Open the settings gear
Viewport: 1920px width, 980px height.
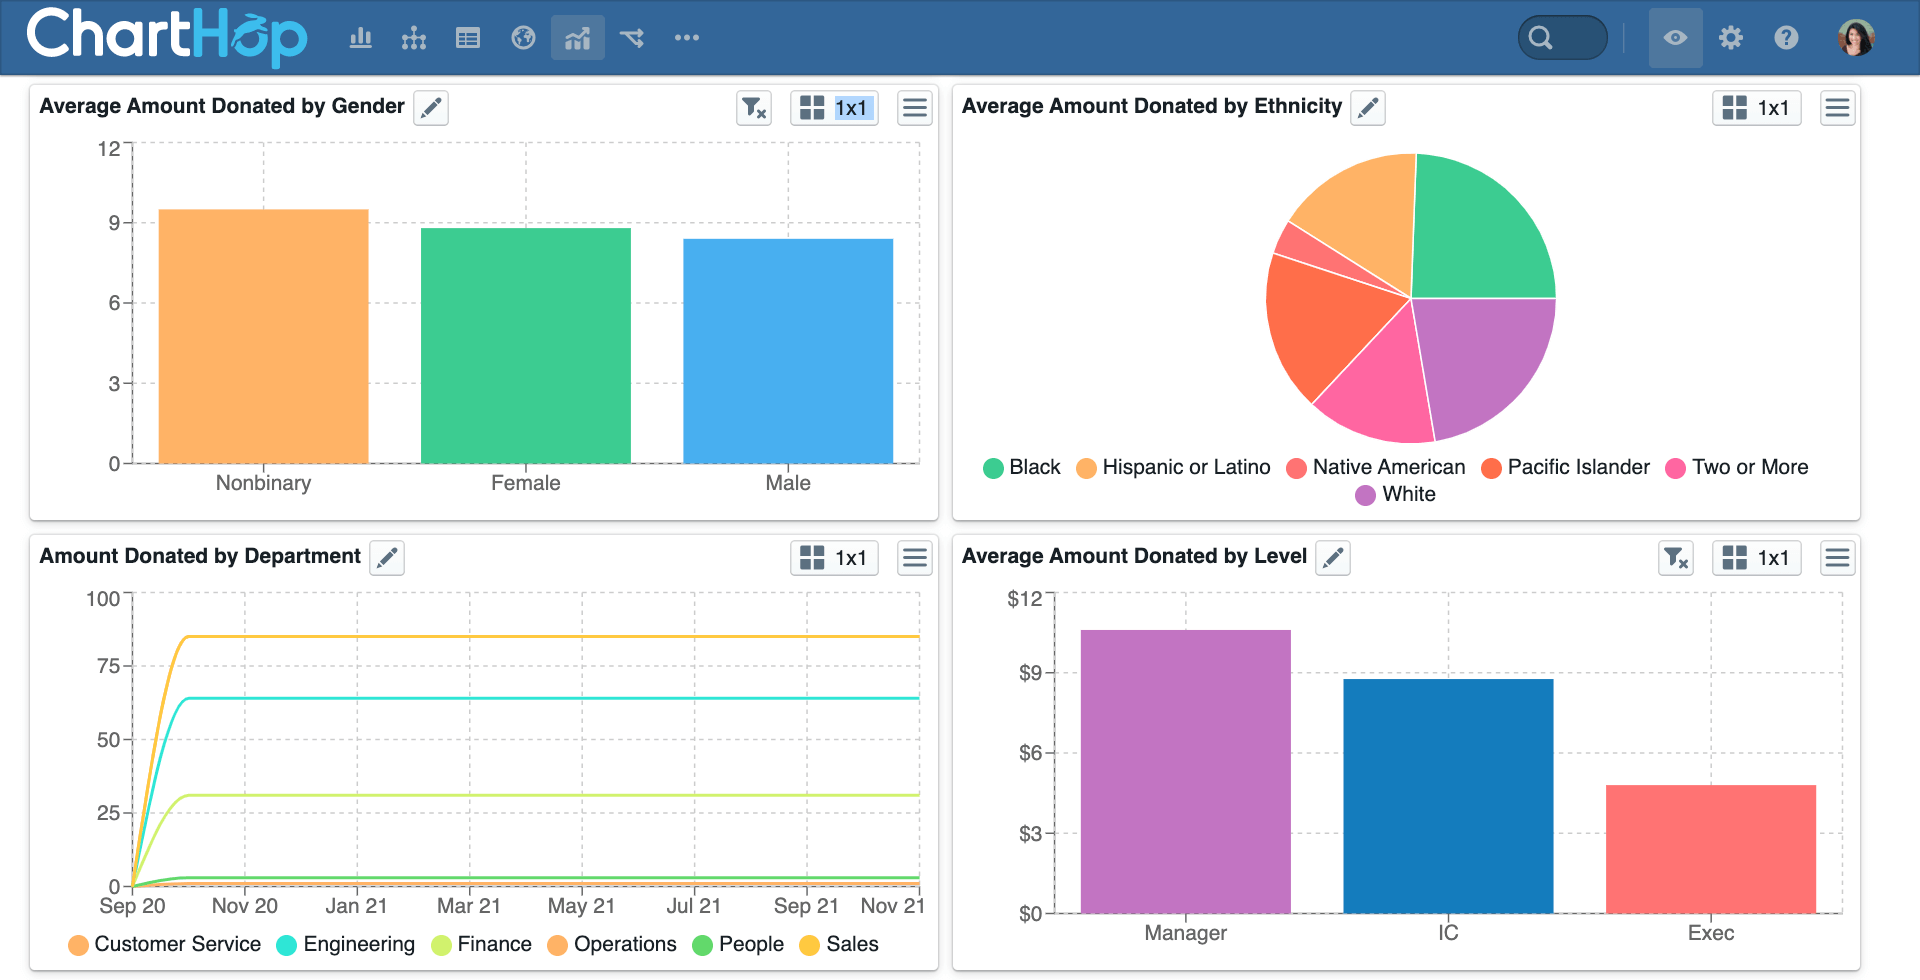1731,38
